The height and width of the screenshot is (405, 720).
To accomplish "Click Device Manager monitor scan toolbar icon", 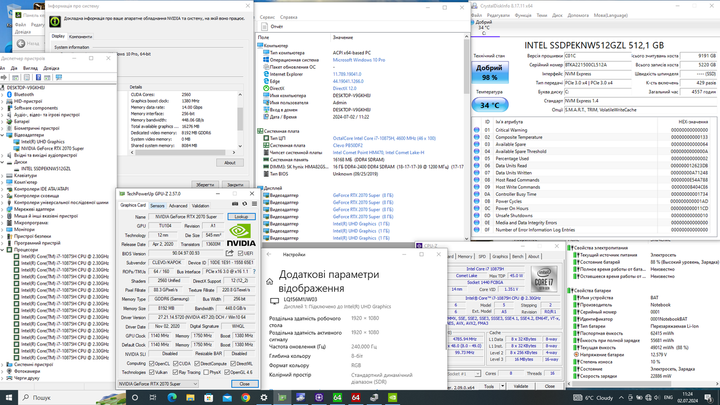I will (59, 77).
